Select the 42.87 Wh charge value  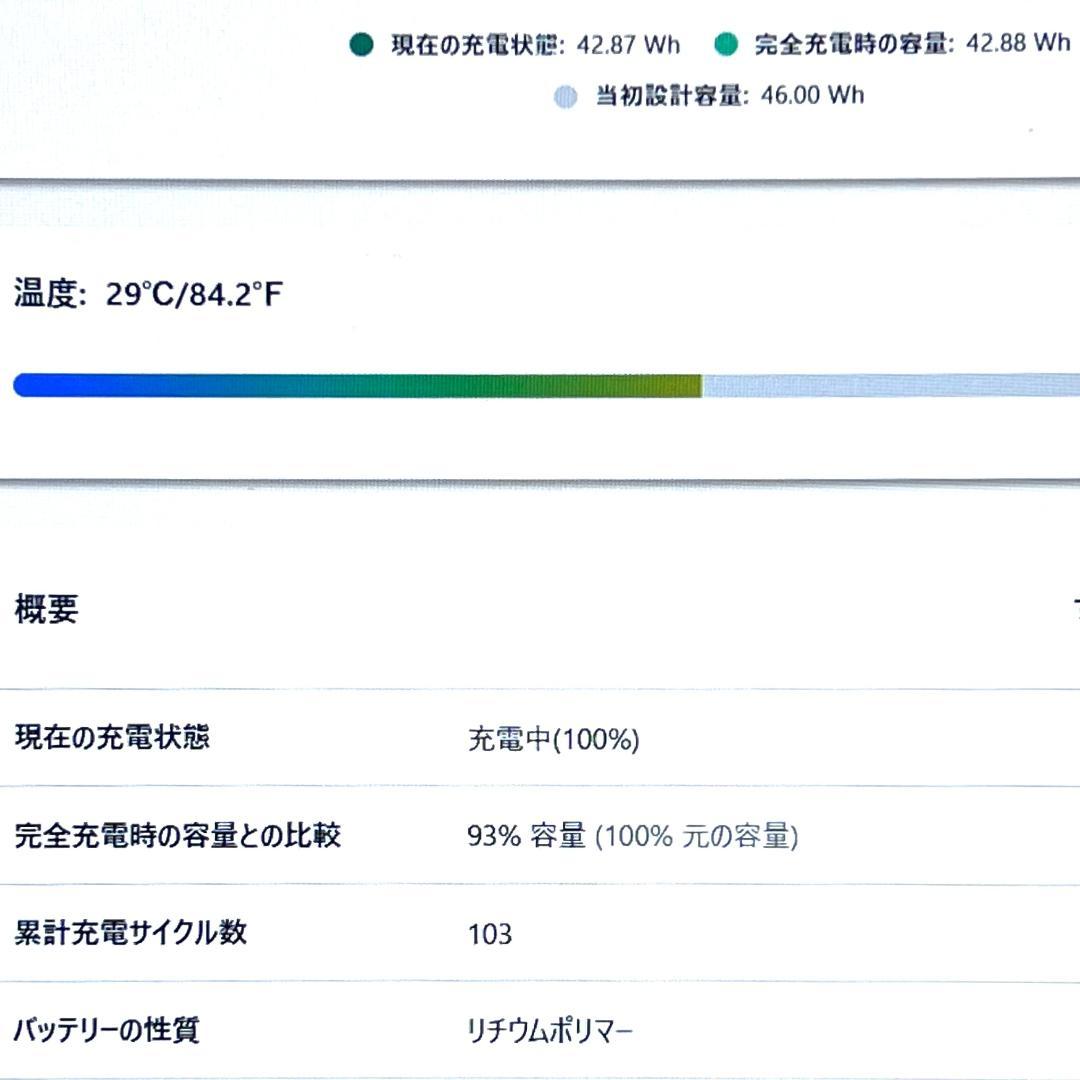coord(631,45)
